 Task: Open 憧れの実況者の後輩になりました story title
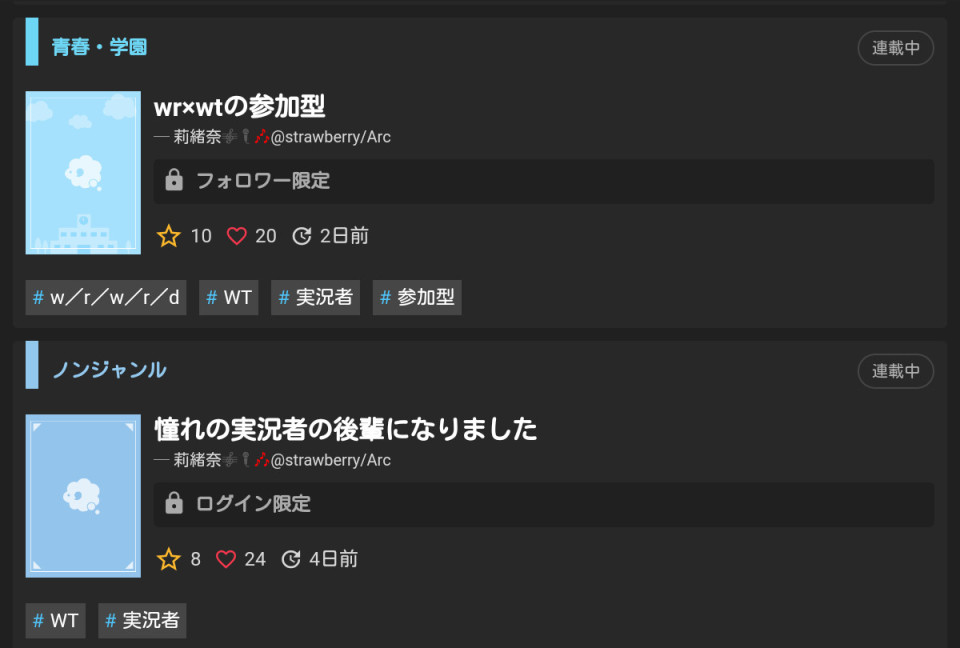pos(345,429)
